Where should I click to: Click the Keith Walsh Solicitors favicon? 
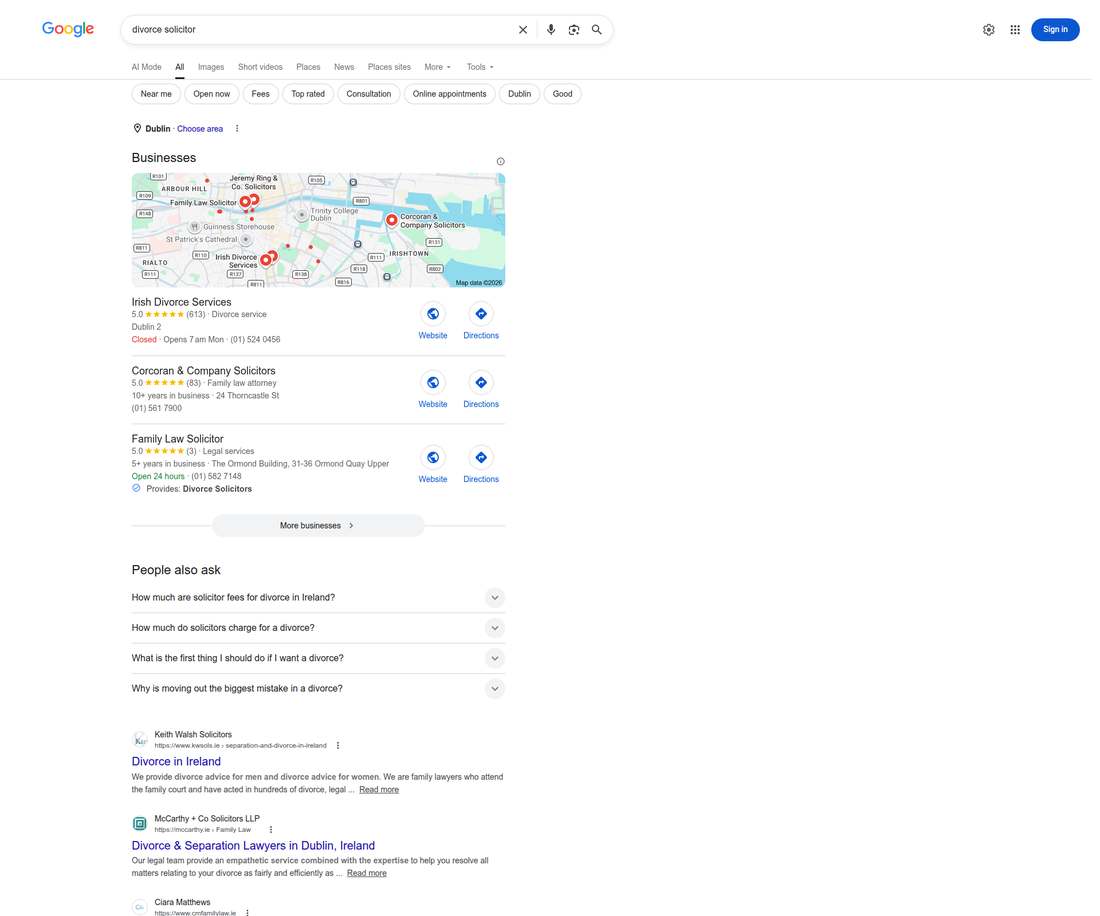pos(140,740)
